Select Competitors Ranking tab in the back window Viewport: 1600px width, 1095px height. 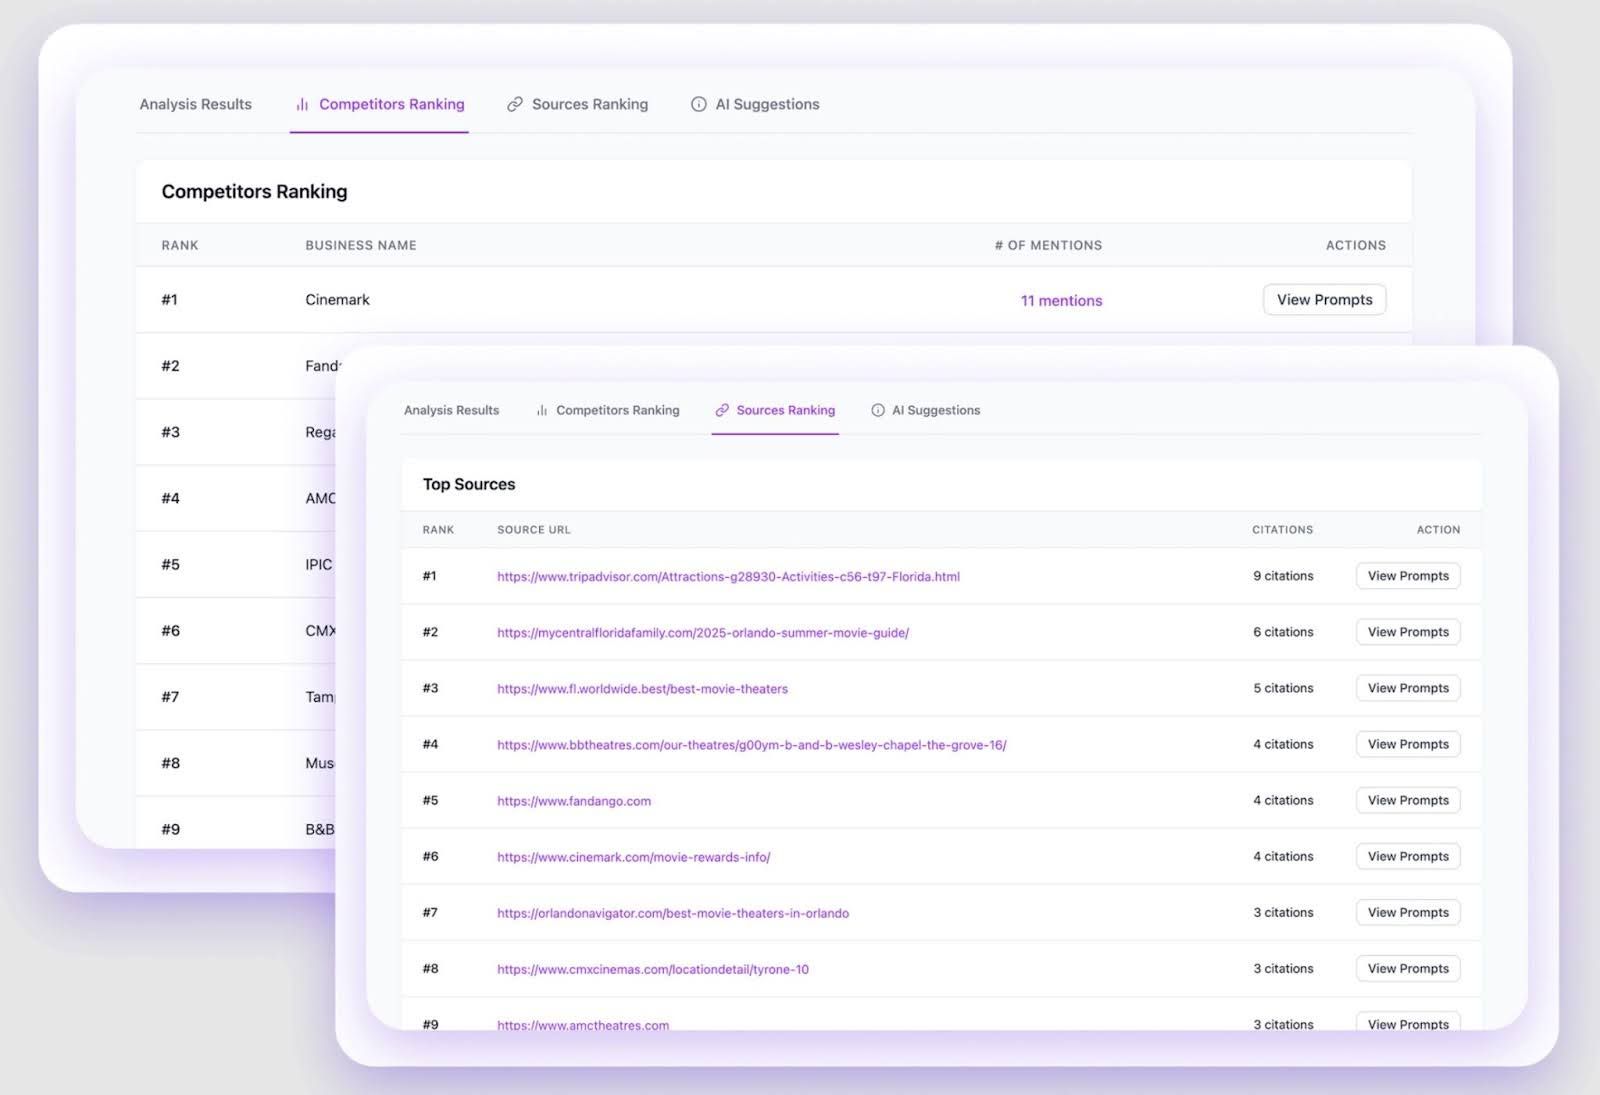pyautogui.click(x=380, y=104)
